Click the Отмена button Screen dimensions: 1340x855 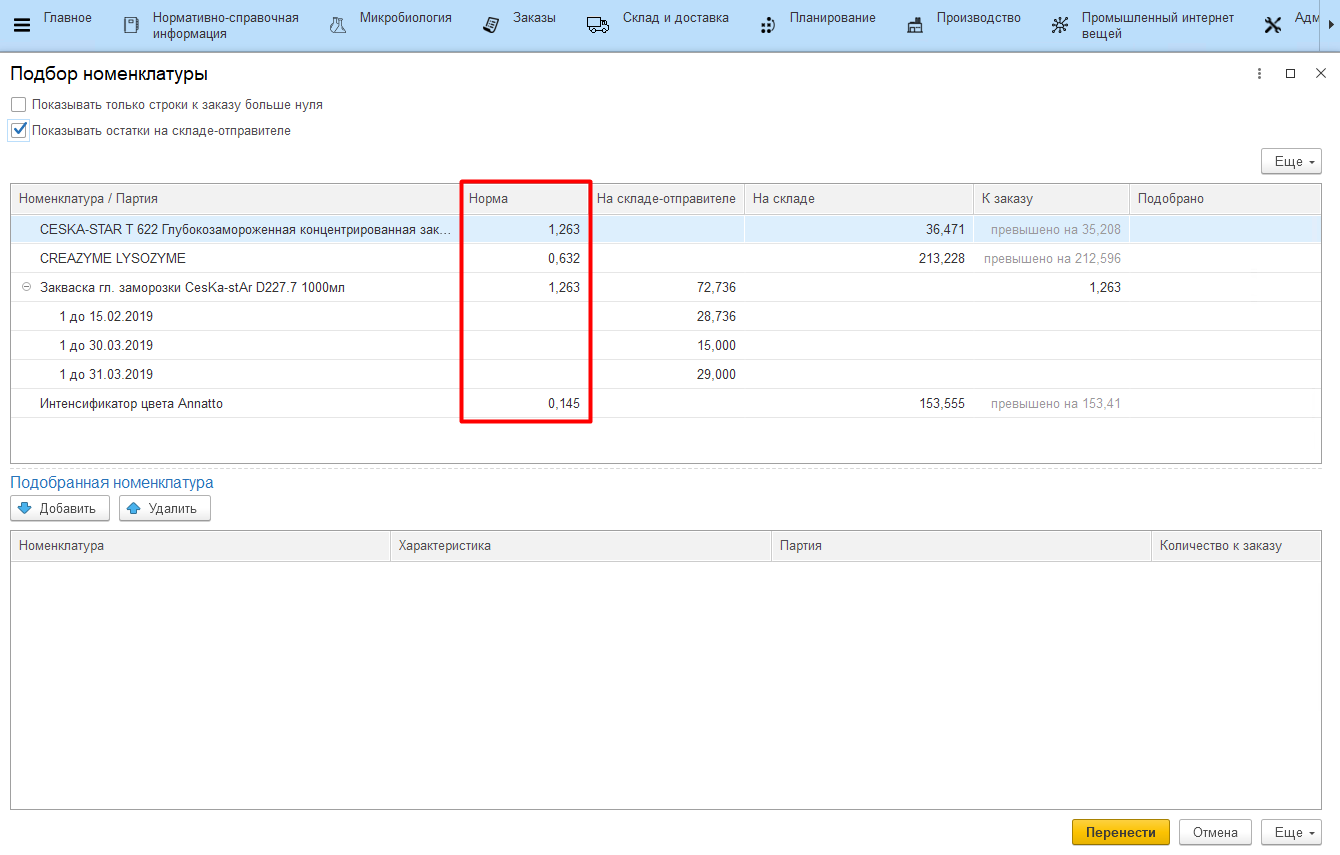pos(1215,832)
